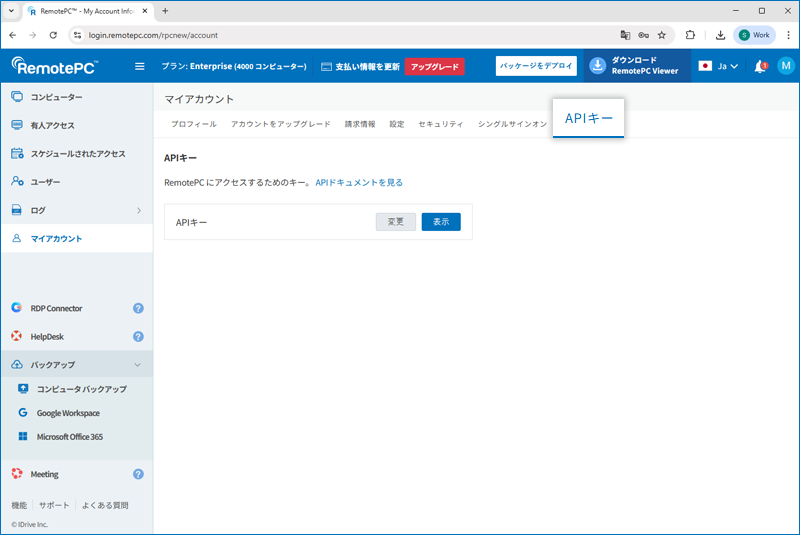Screen dimensions: 800x535
Task: Open Meeting from sidebar
Action: [x=44, y=474]
